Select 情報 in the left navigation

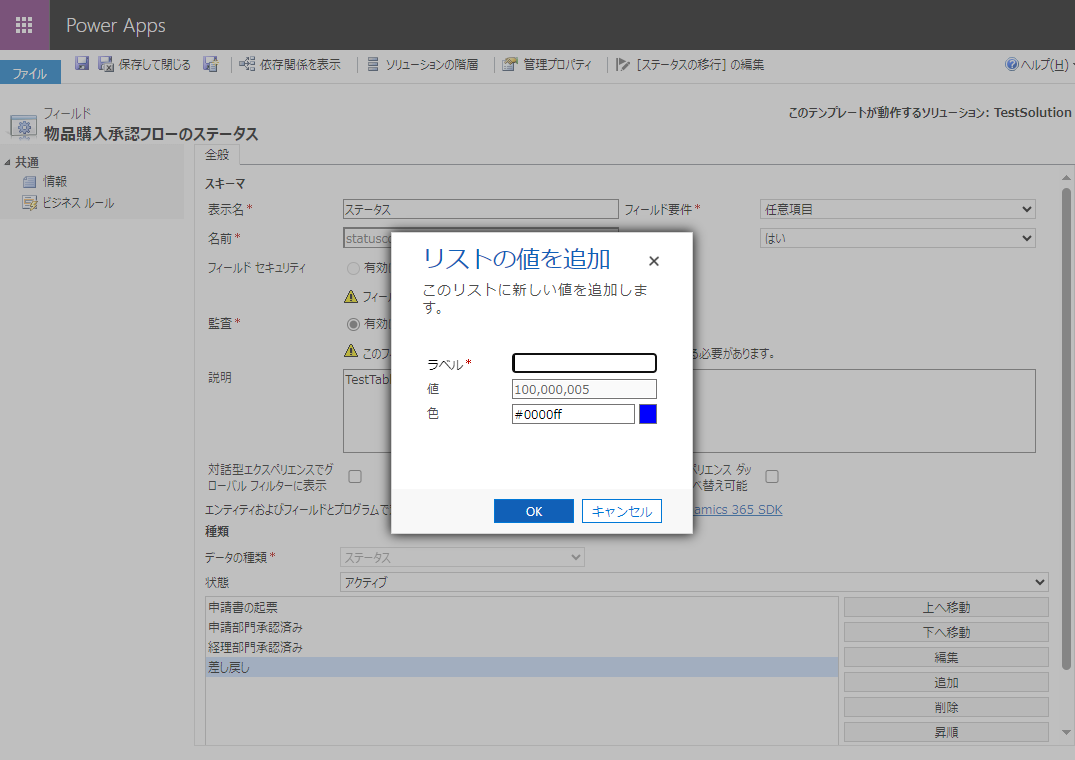point(55,182)
